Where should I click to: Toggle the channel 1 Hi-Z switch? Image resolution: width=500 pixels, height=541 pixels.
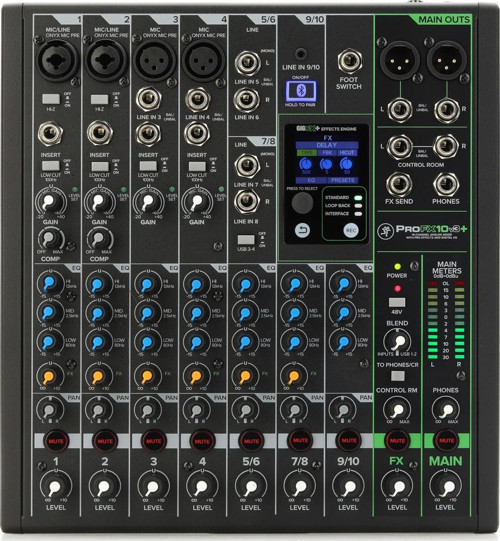[51, 99]
